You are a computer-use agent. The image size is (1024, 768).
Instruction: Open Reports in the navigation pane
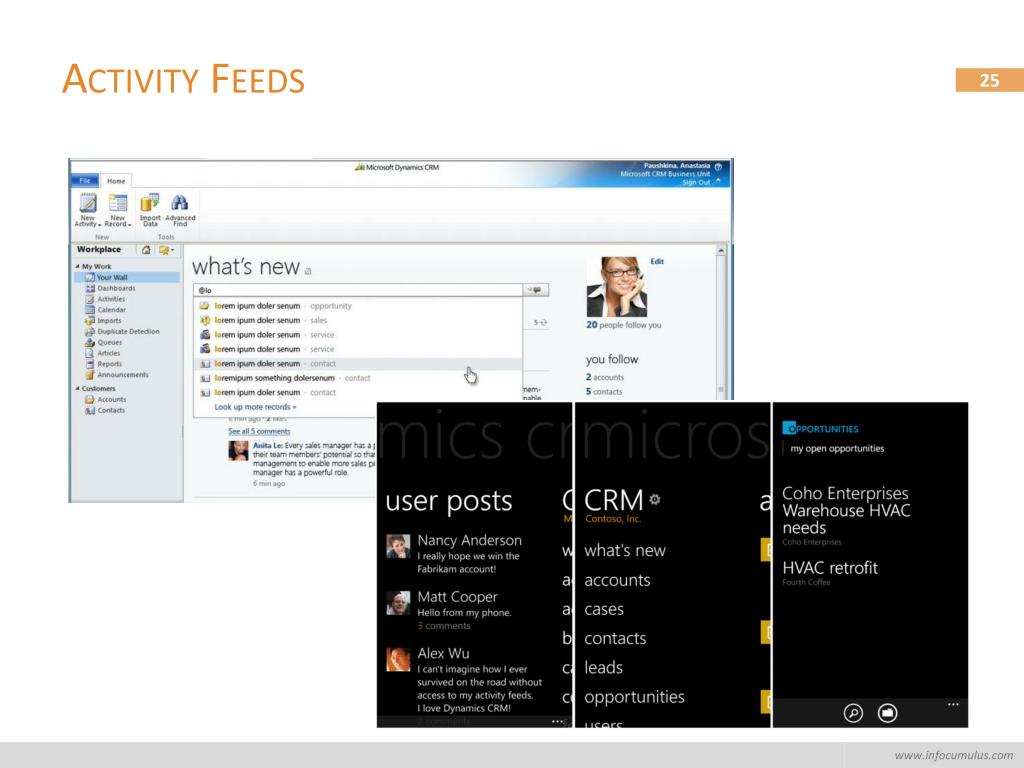tap(103, 364)
